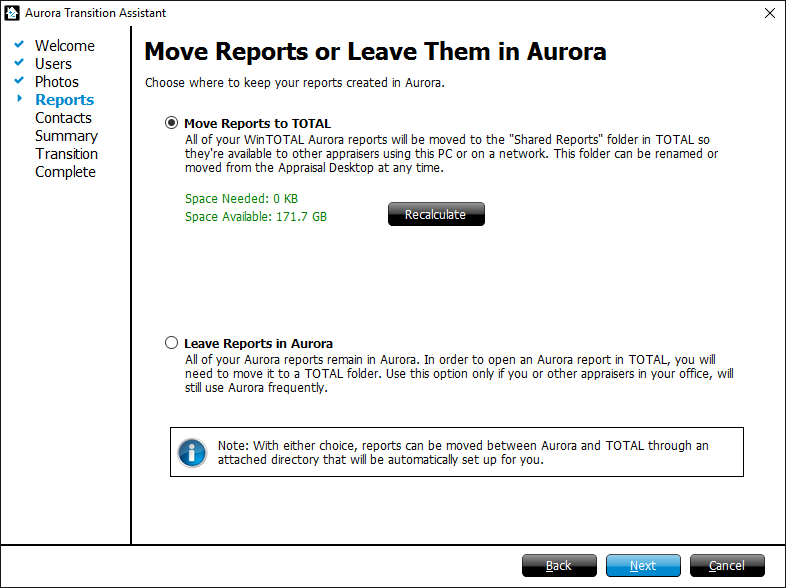This screenshot has width=786, height=588.
Task: Click the blue arrow beside Reports
Action: tap(19, 99)
